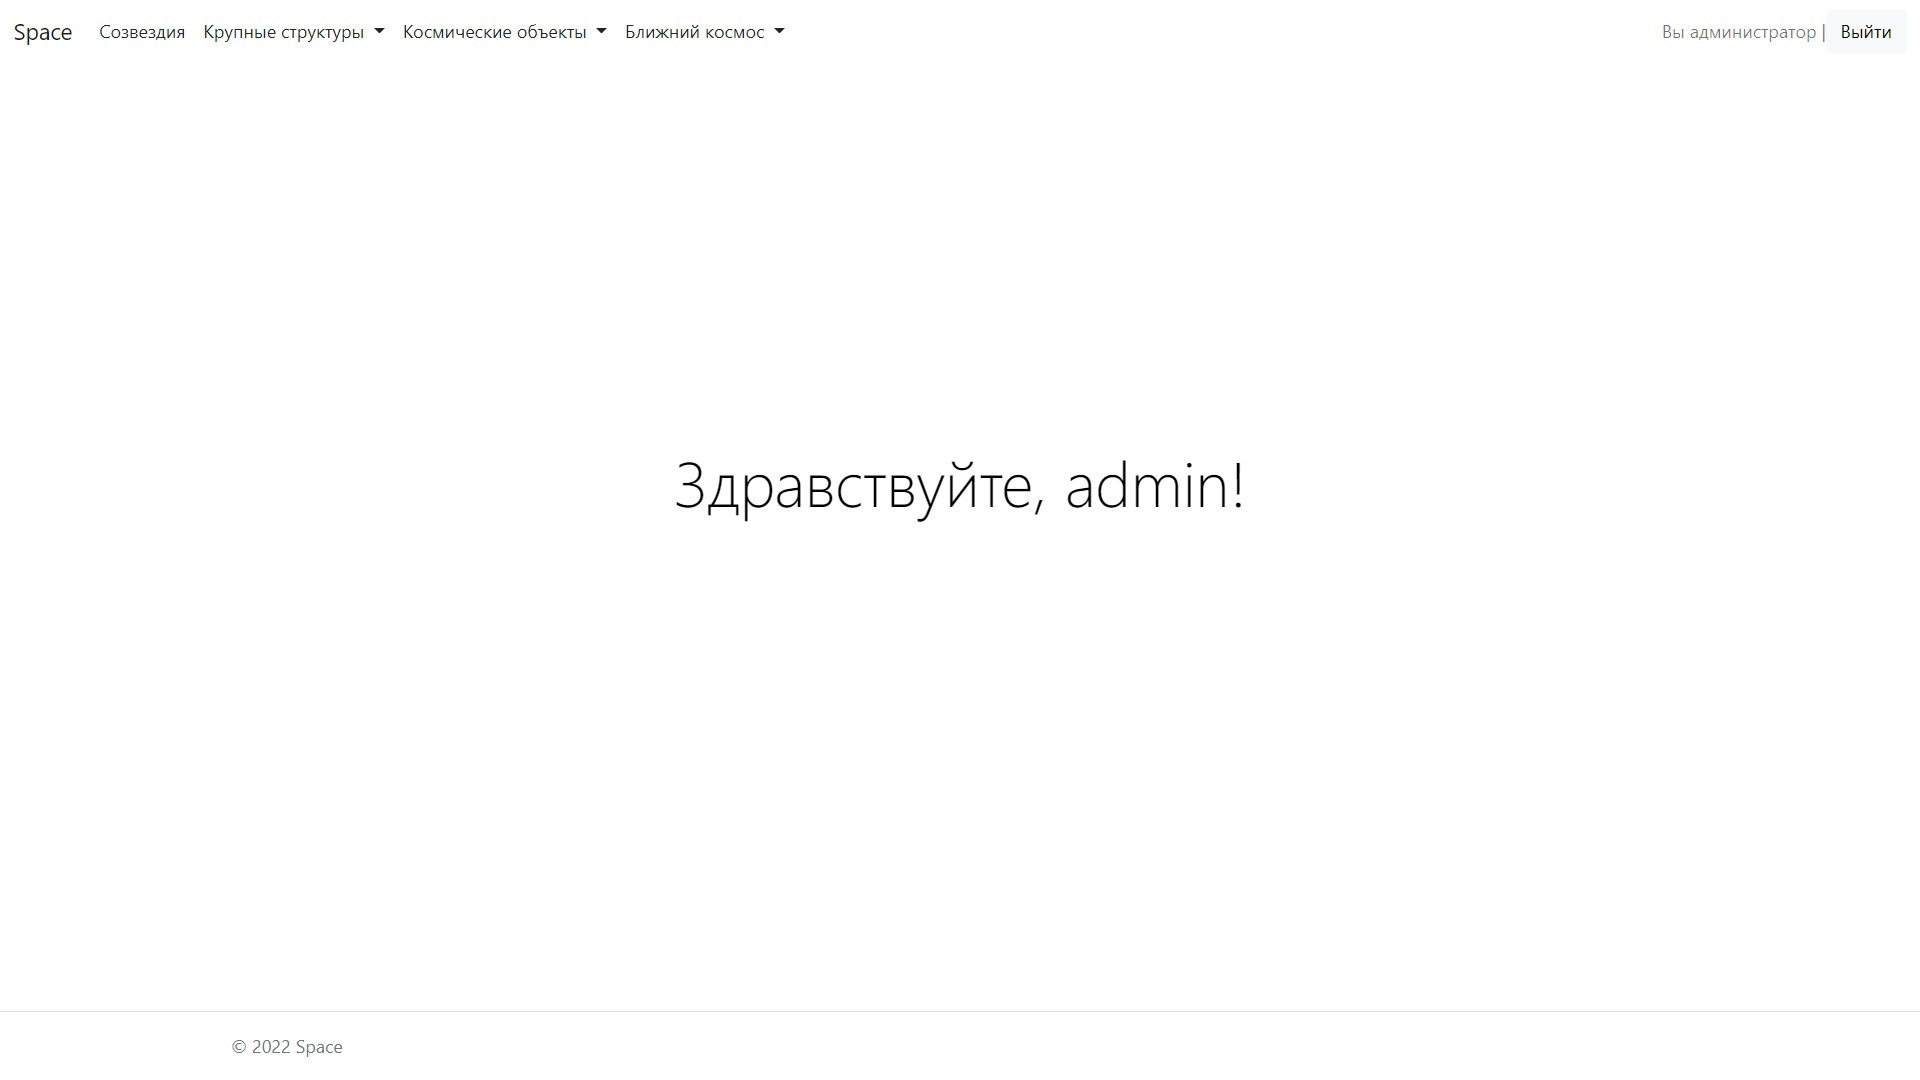Click the word структуры in the navbar
The width and height of the screenshot is (1920, 1080).
(323, 32)
